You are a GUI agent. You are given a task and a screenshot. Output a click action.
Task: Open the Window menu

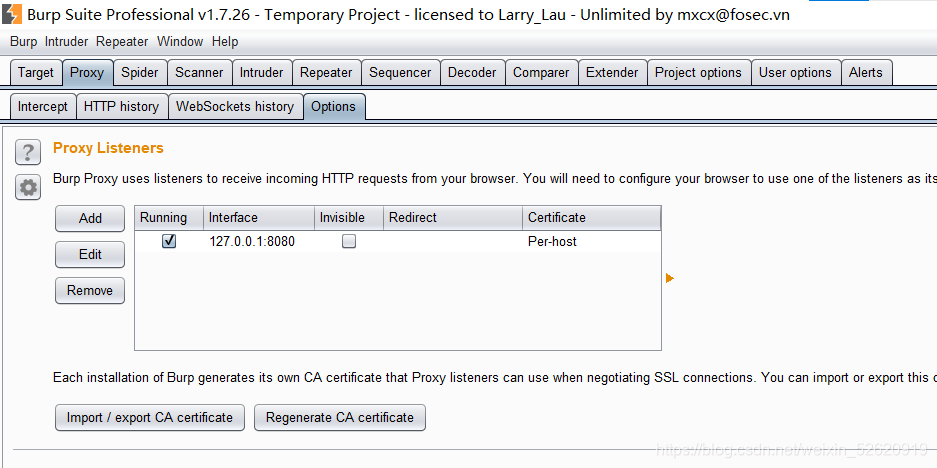tap(180, 41)
